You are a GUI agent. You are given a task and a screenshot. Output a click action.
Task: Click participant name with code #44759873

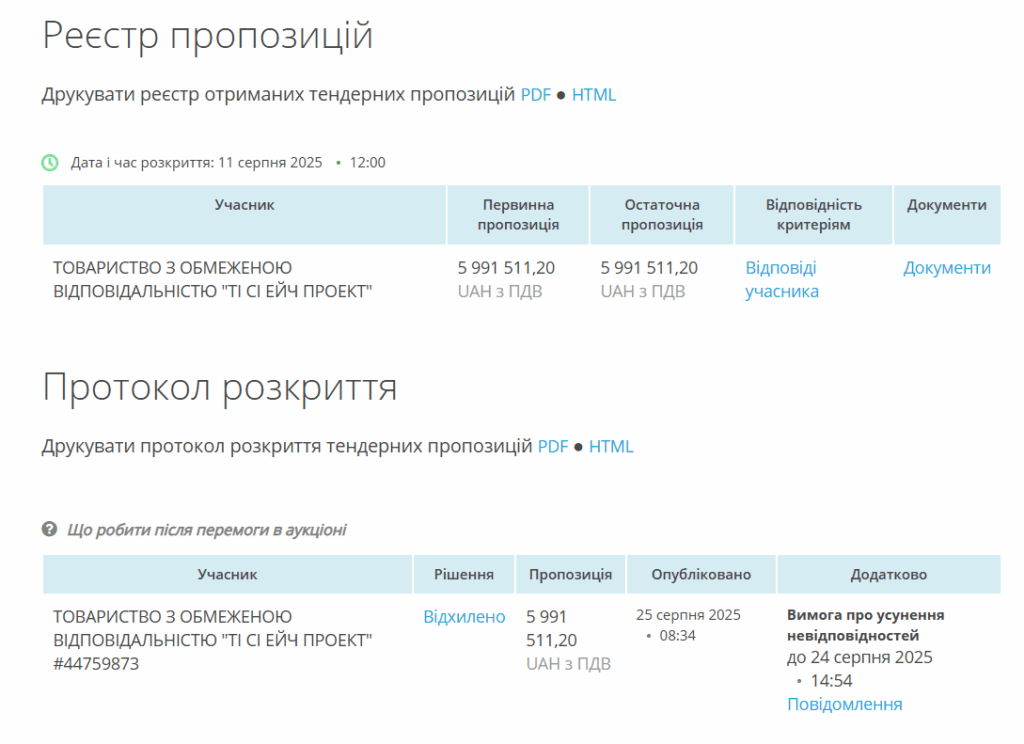pos(212,640)
